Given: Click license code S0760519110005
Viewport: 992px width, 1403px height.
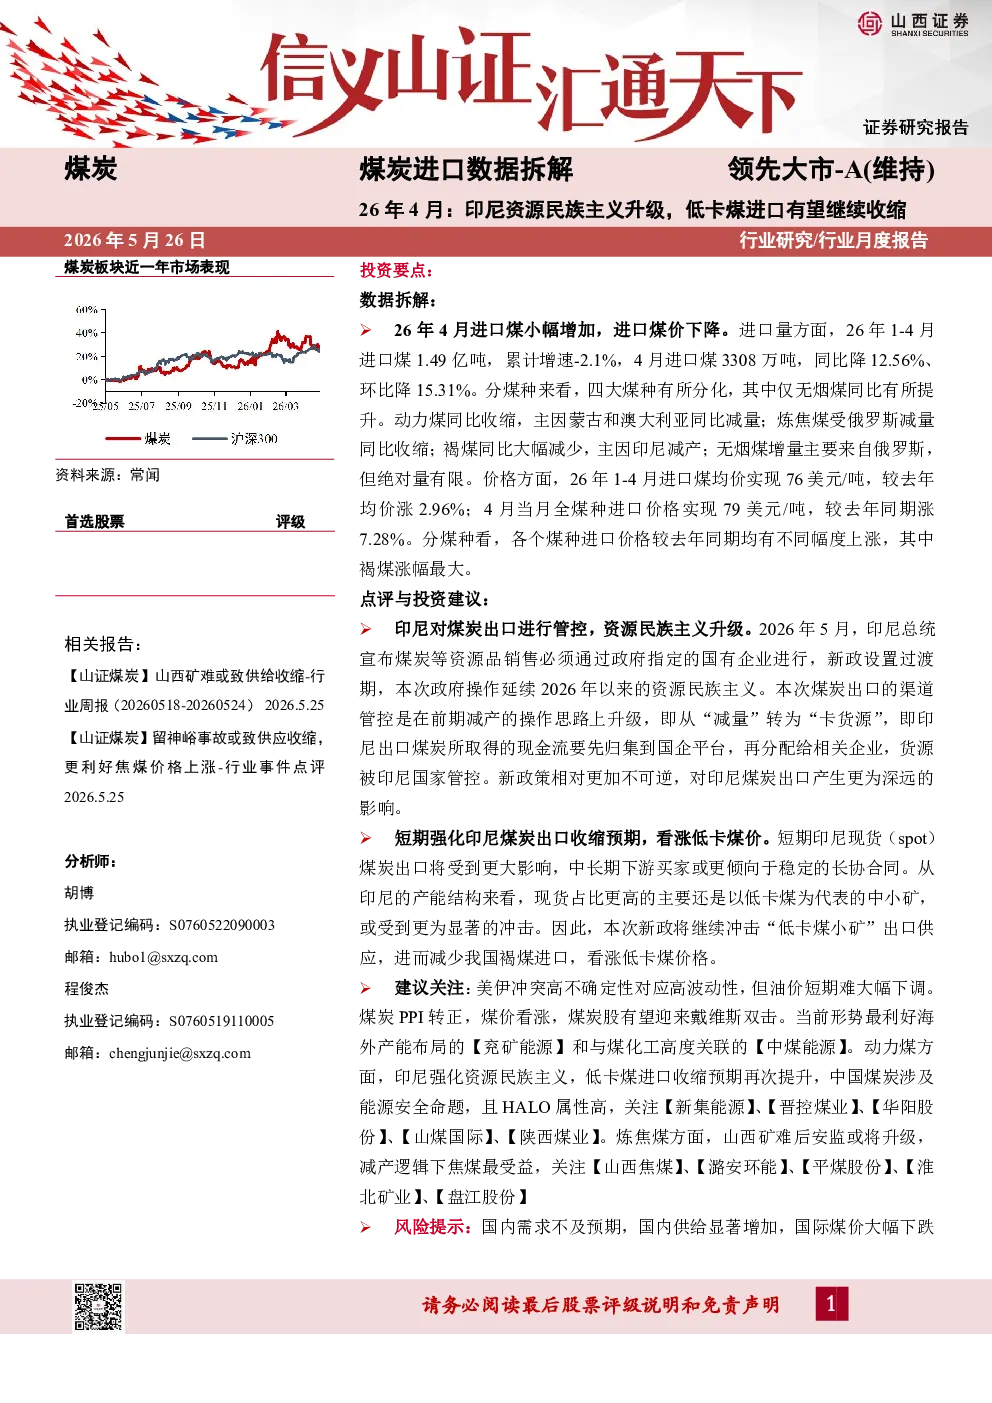Looking at the screenshot, I should coord(222,1021).
